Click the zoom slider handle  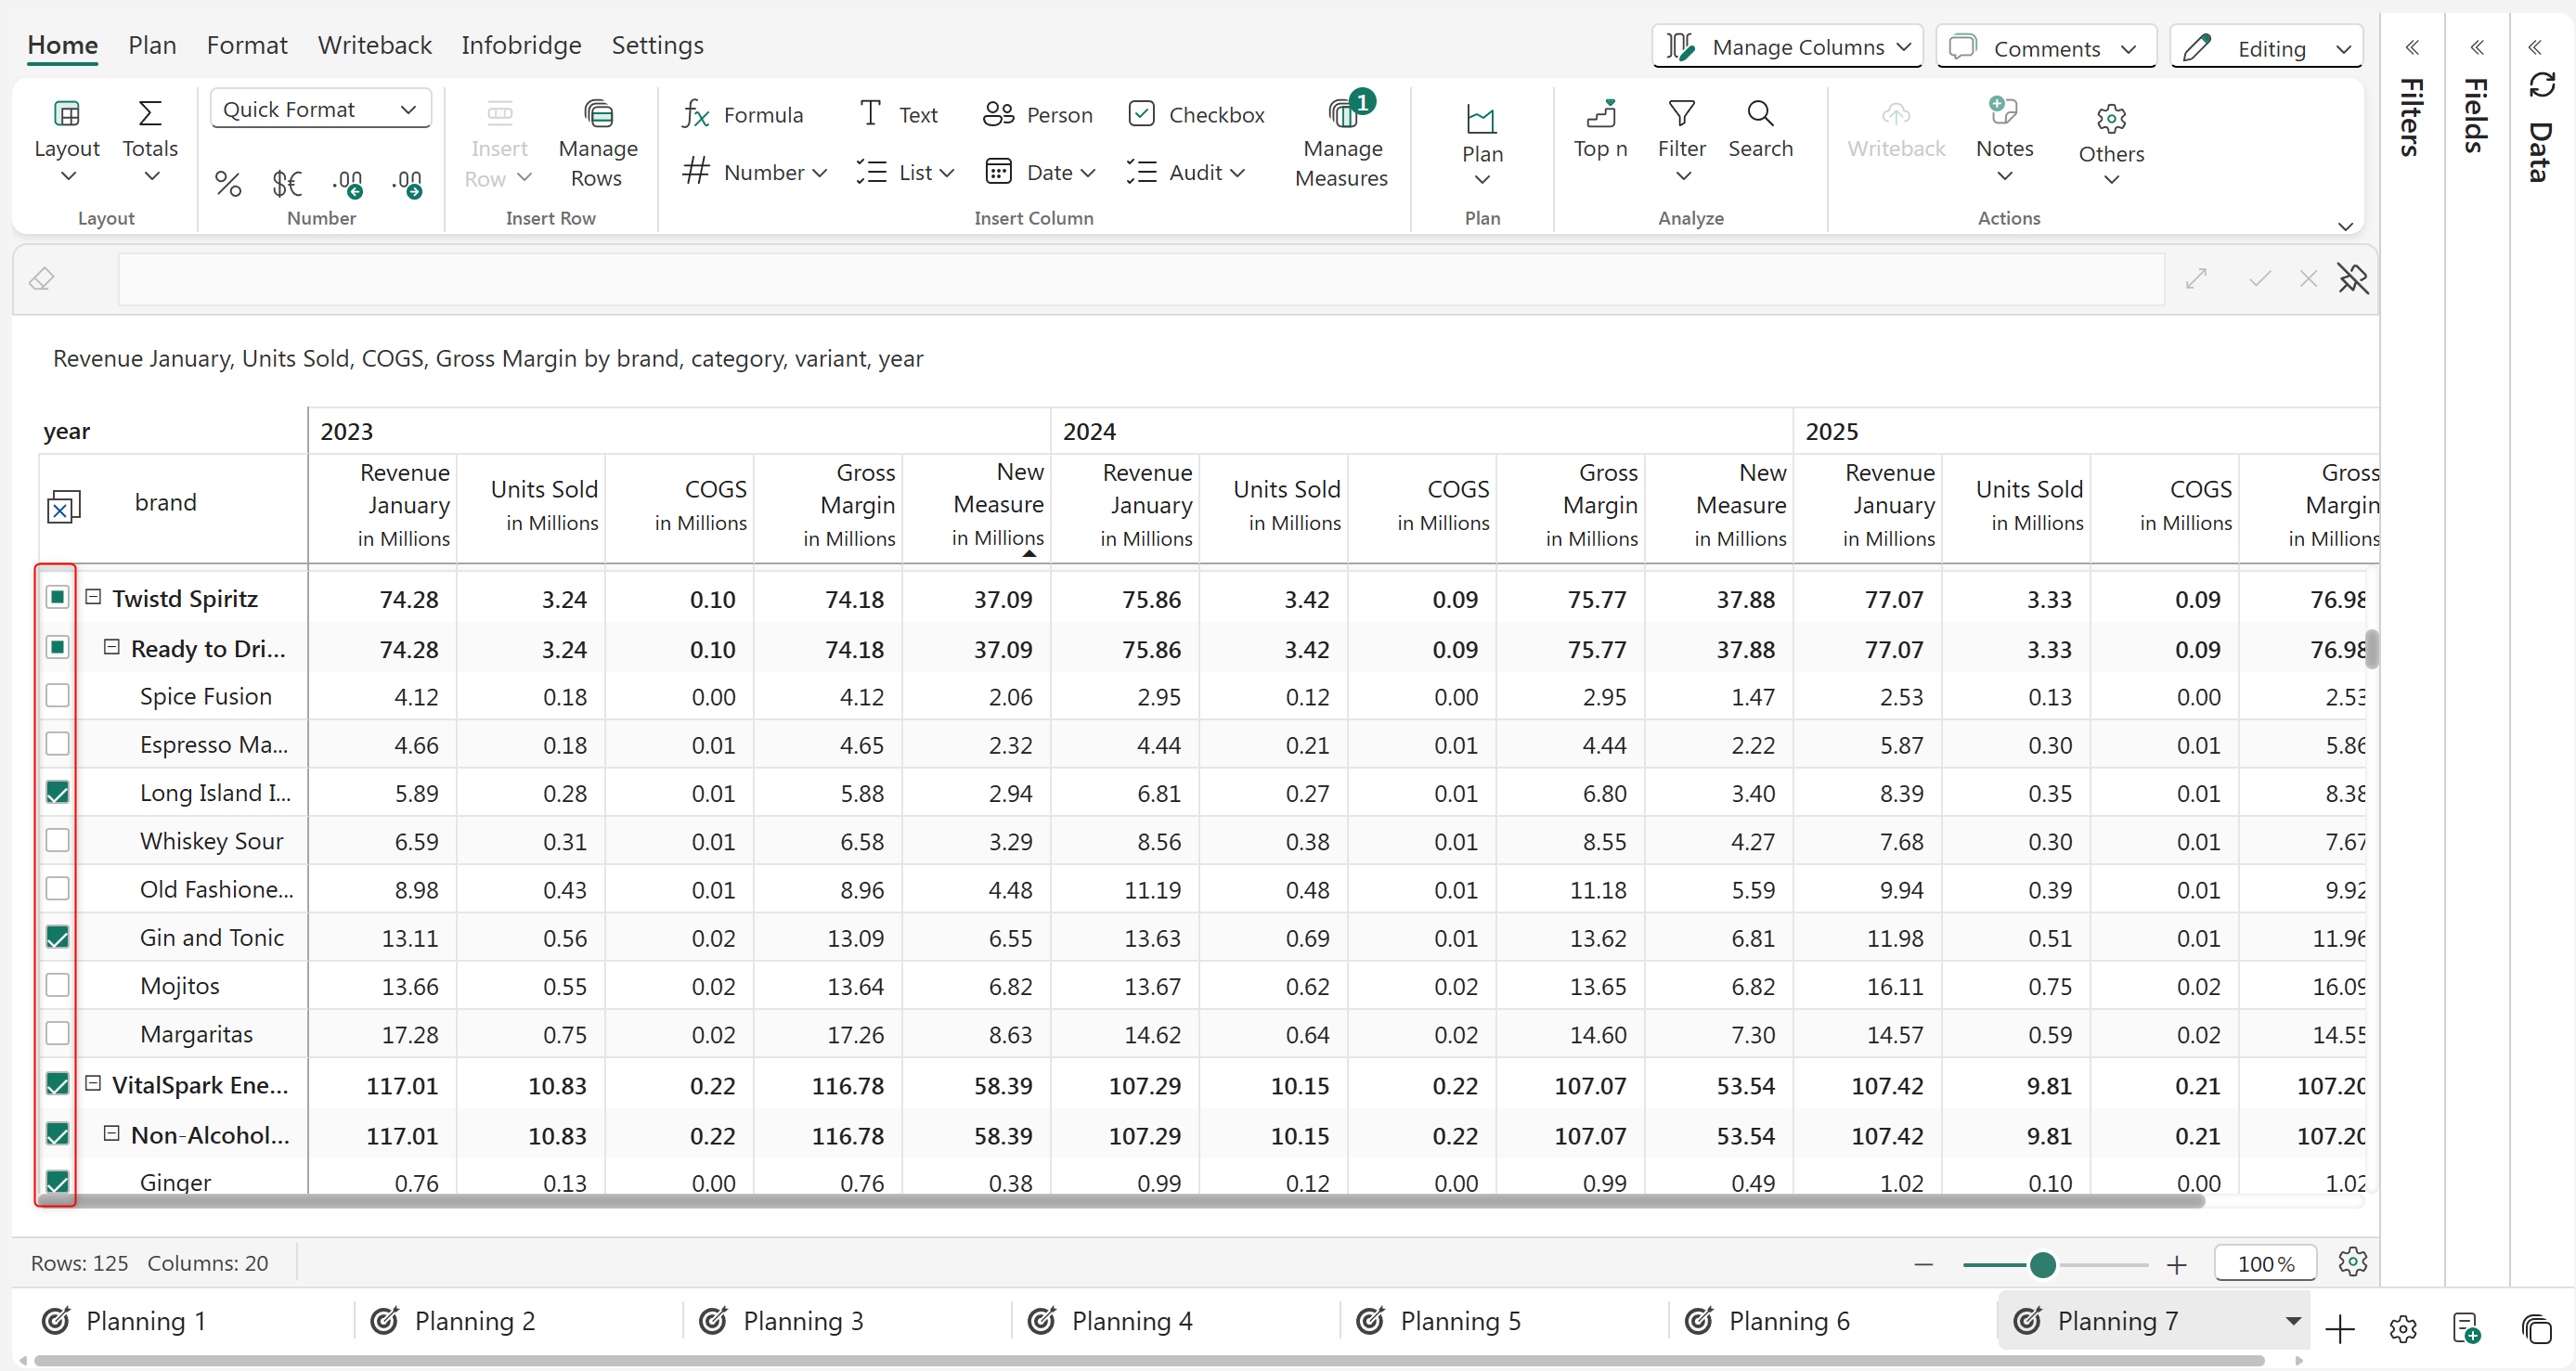2042,1265
